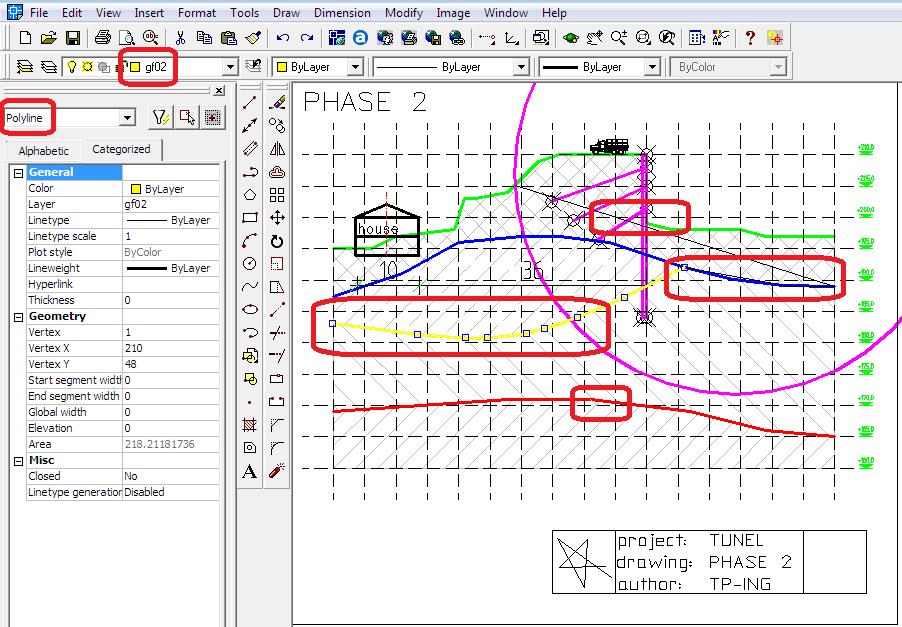This screenshot has width=902, height=627.
Task: Select the Circle draw tool
Action: point(250,263)
